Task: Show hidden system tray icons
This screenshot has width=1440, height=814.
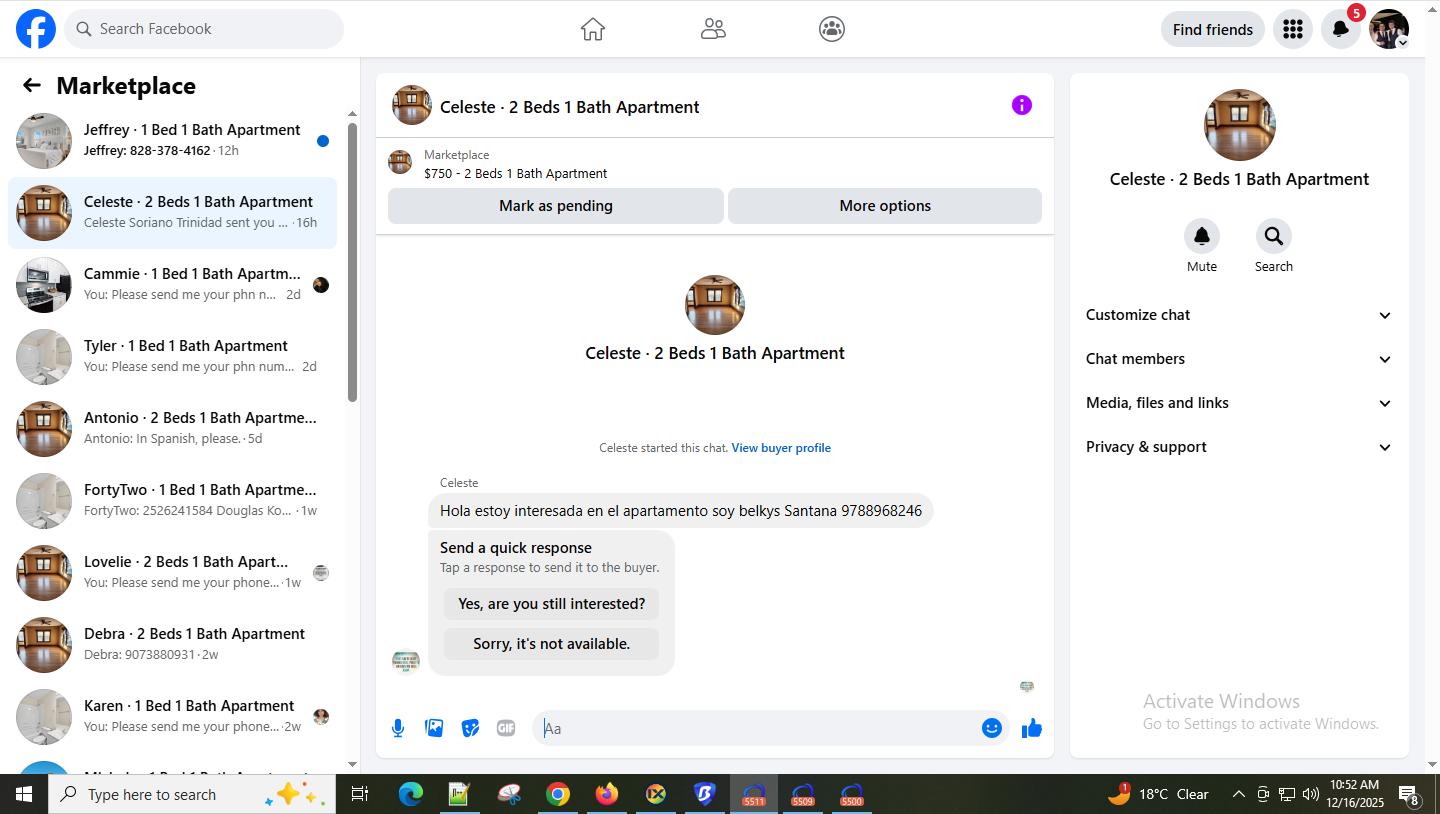Action: [1239, 794]
